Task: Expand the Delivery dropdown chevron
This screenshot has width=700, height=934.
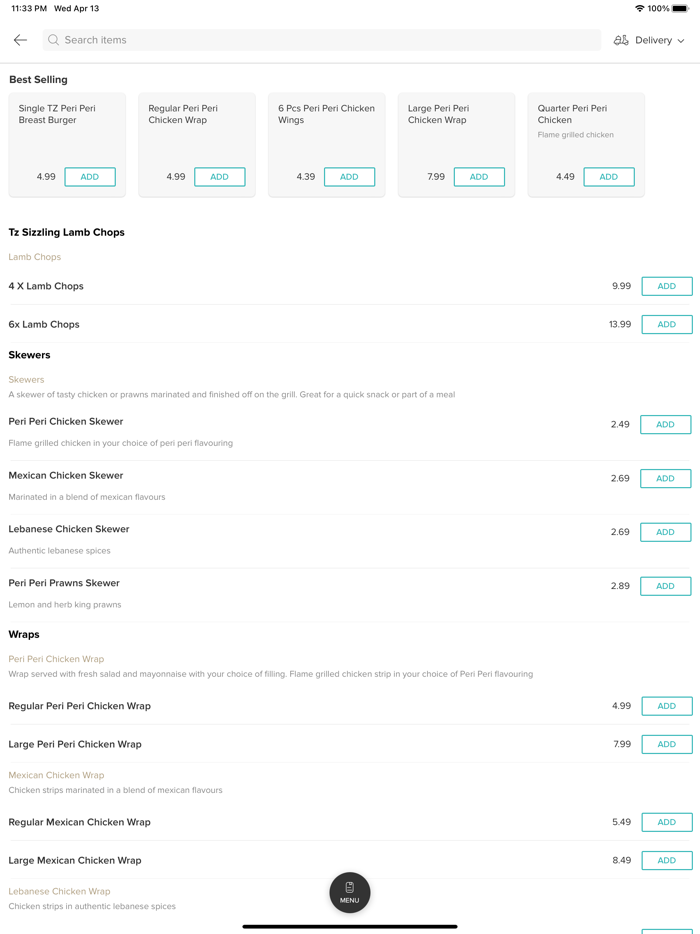Action: [681, 41]
